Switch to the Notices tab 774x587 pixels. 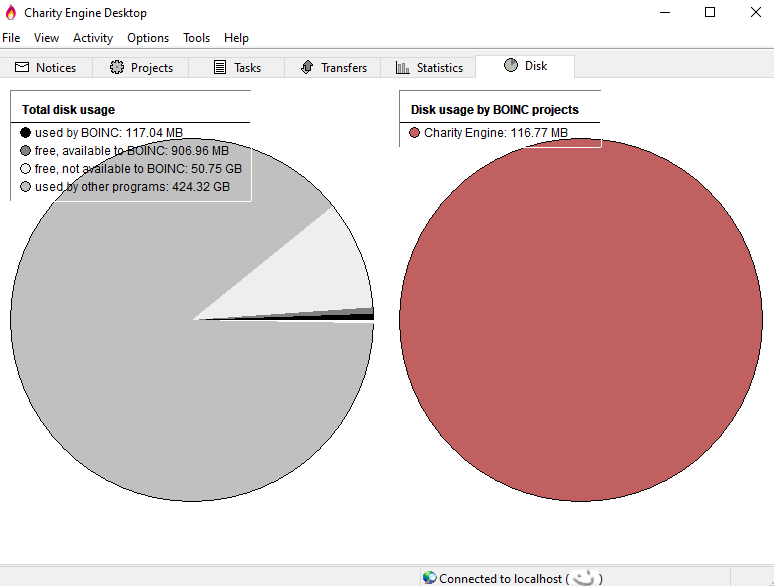(46, 68)
